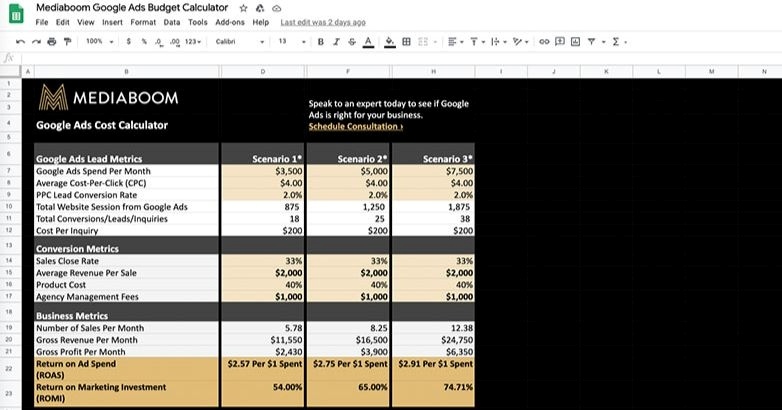Screen dimensions: 782x410
Task: Open the Google Sheets home icon
Action: coord(16,13)
